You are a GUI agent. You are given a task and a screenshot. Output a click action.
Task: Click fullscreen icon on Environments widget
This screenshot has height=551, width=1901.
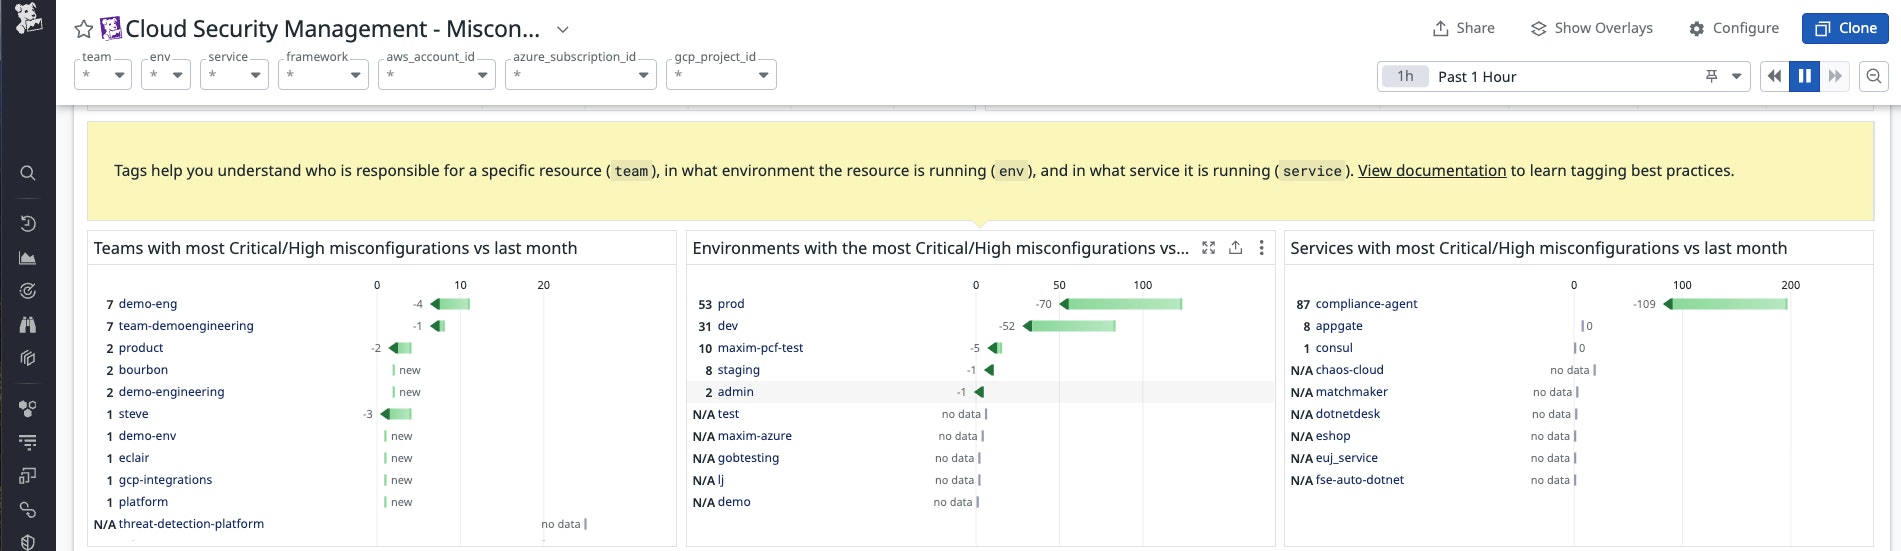[x=1208, y=248]
